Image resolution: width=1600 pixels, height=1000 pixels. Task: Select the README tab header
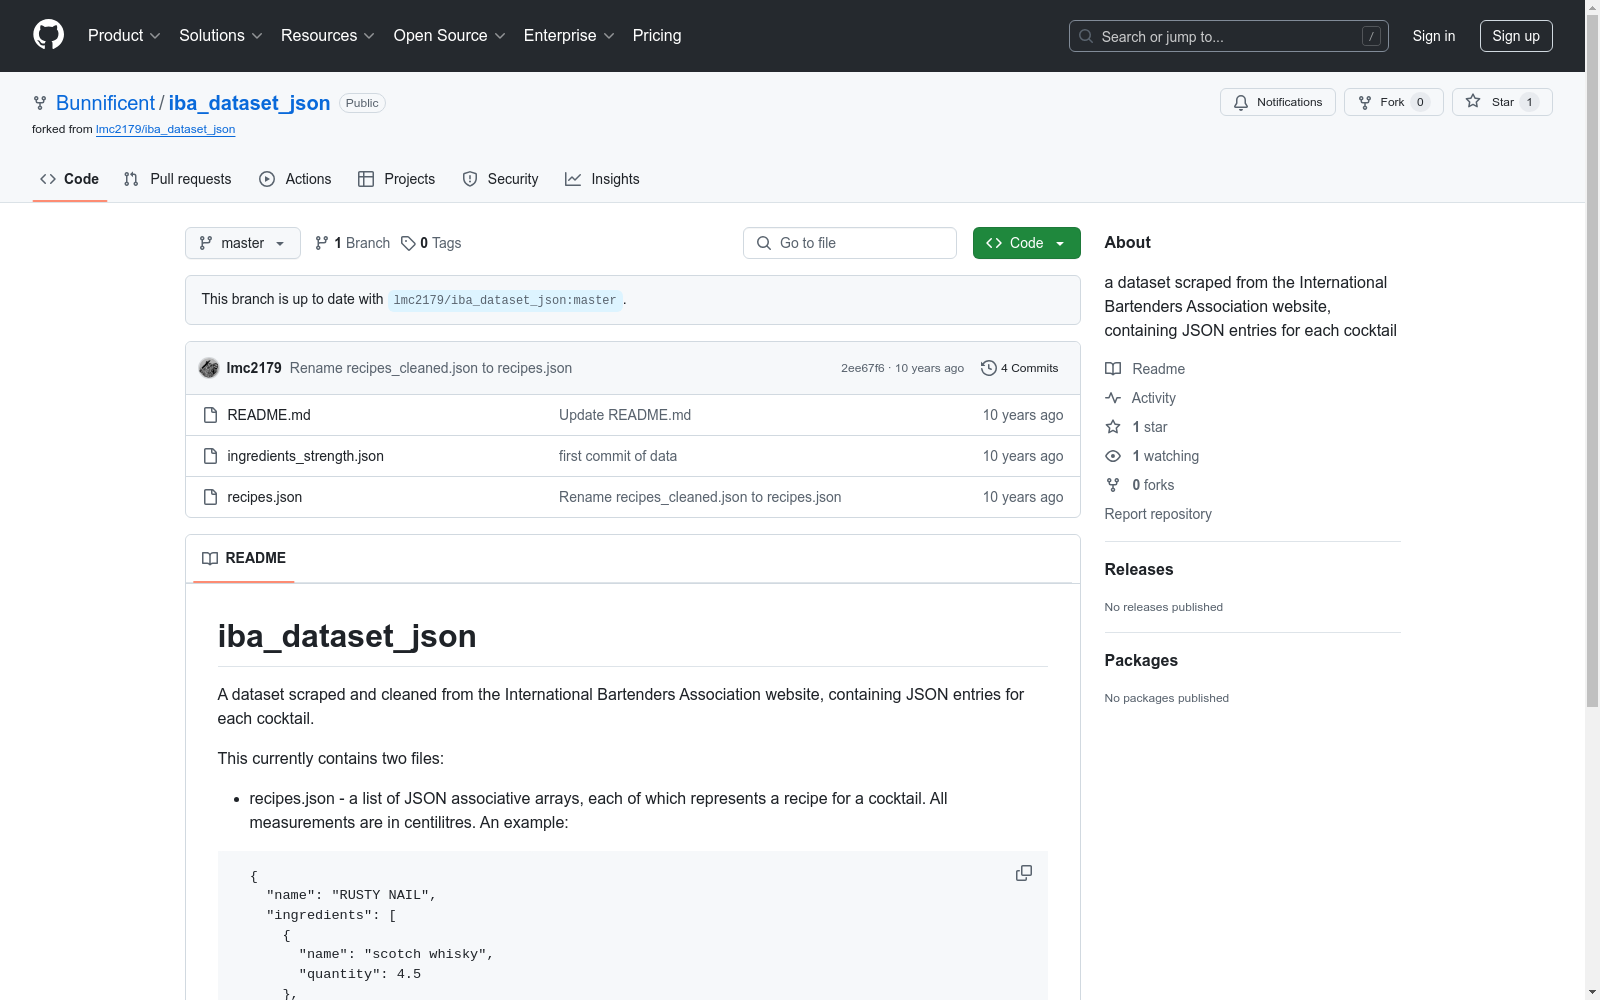[x=244, y=558]
